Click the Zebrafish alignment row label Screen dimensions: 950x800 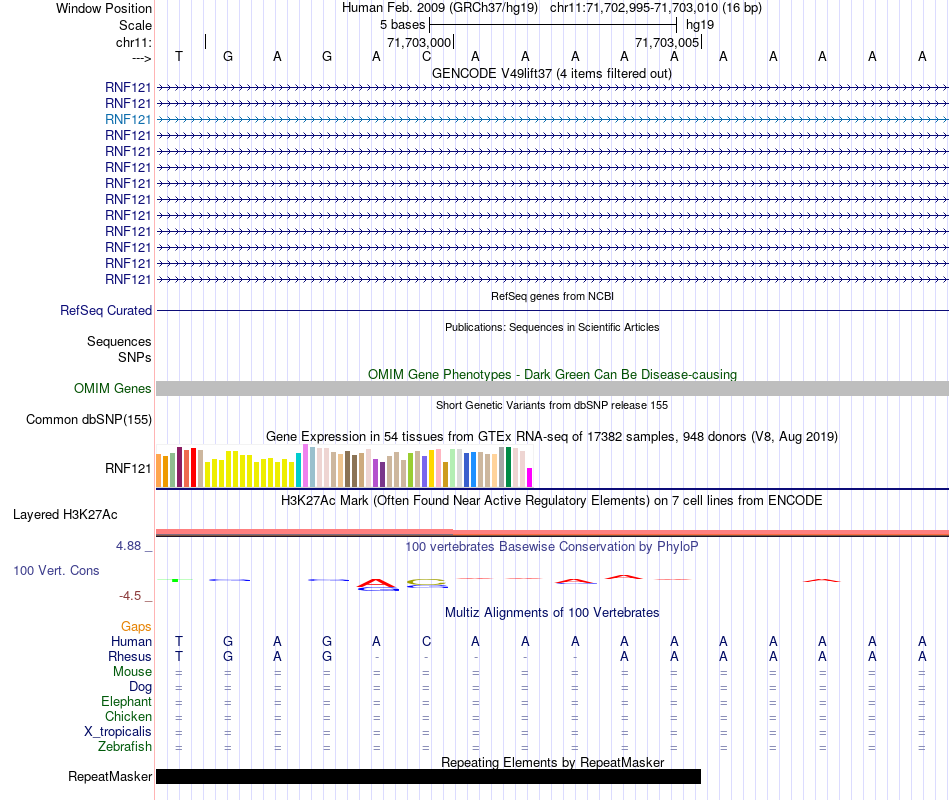click(x=125, y=747)
